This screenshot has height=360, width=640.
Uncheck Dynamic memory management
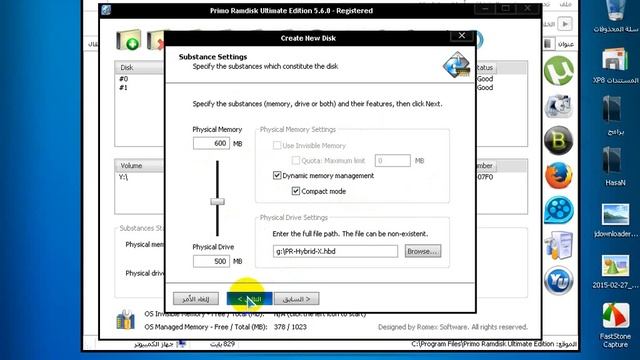point(277,176)
